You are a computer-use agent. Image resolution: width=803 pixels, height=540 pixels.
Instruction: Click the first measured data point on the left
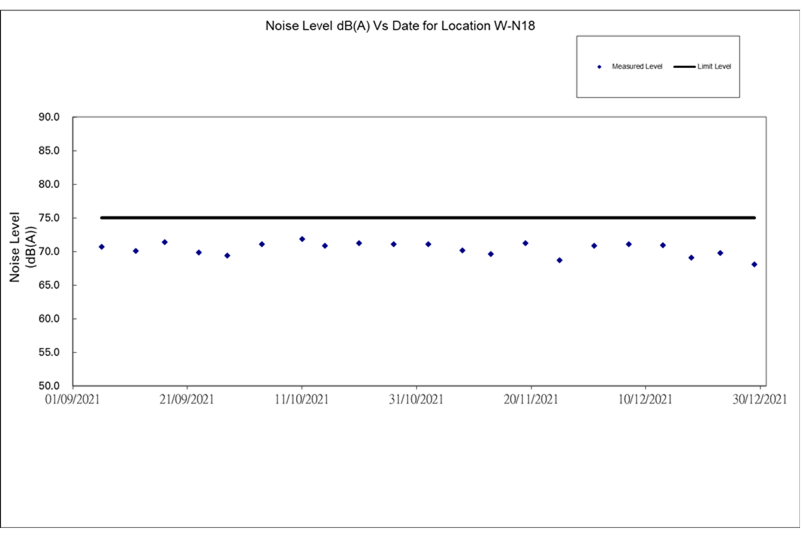(101, 246)
